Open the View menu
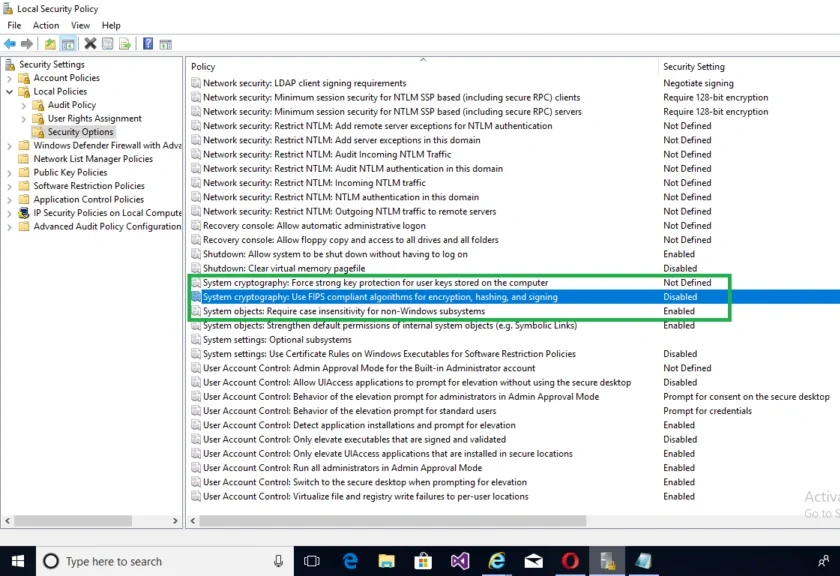This screenshot has height=576, width=840. click(80, 25)
